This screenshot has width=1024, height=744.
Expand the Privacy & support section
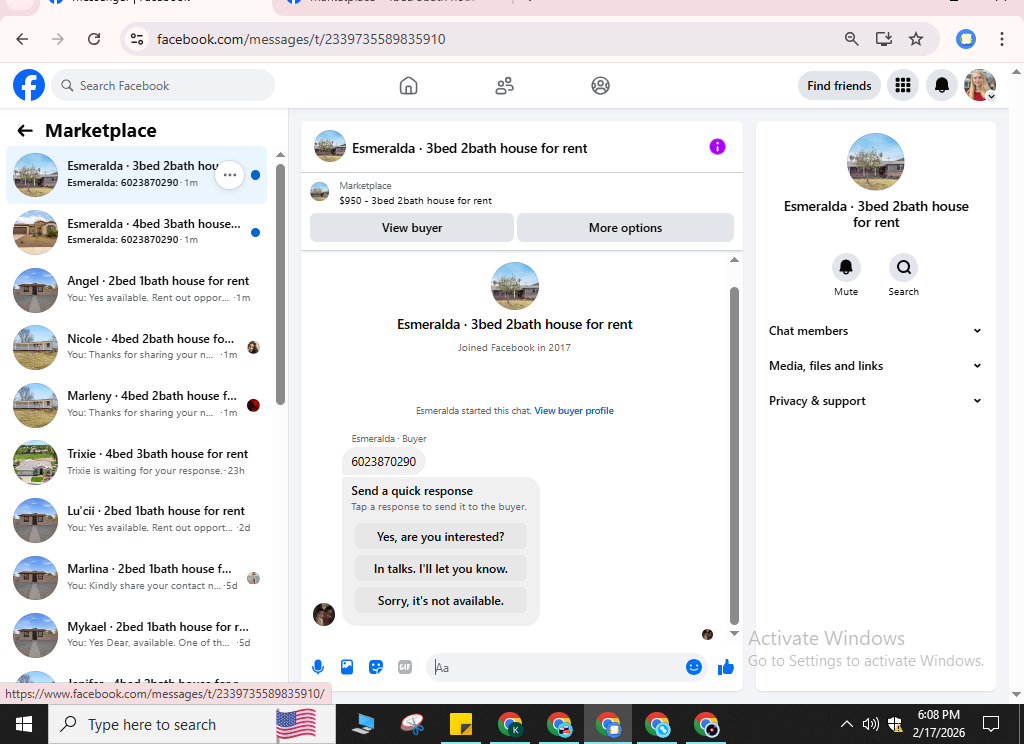(x=875, y=401)
